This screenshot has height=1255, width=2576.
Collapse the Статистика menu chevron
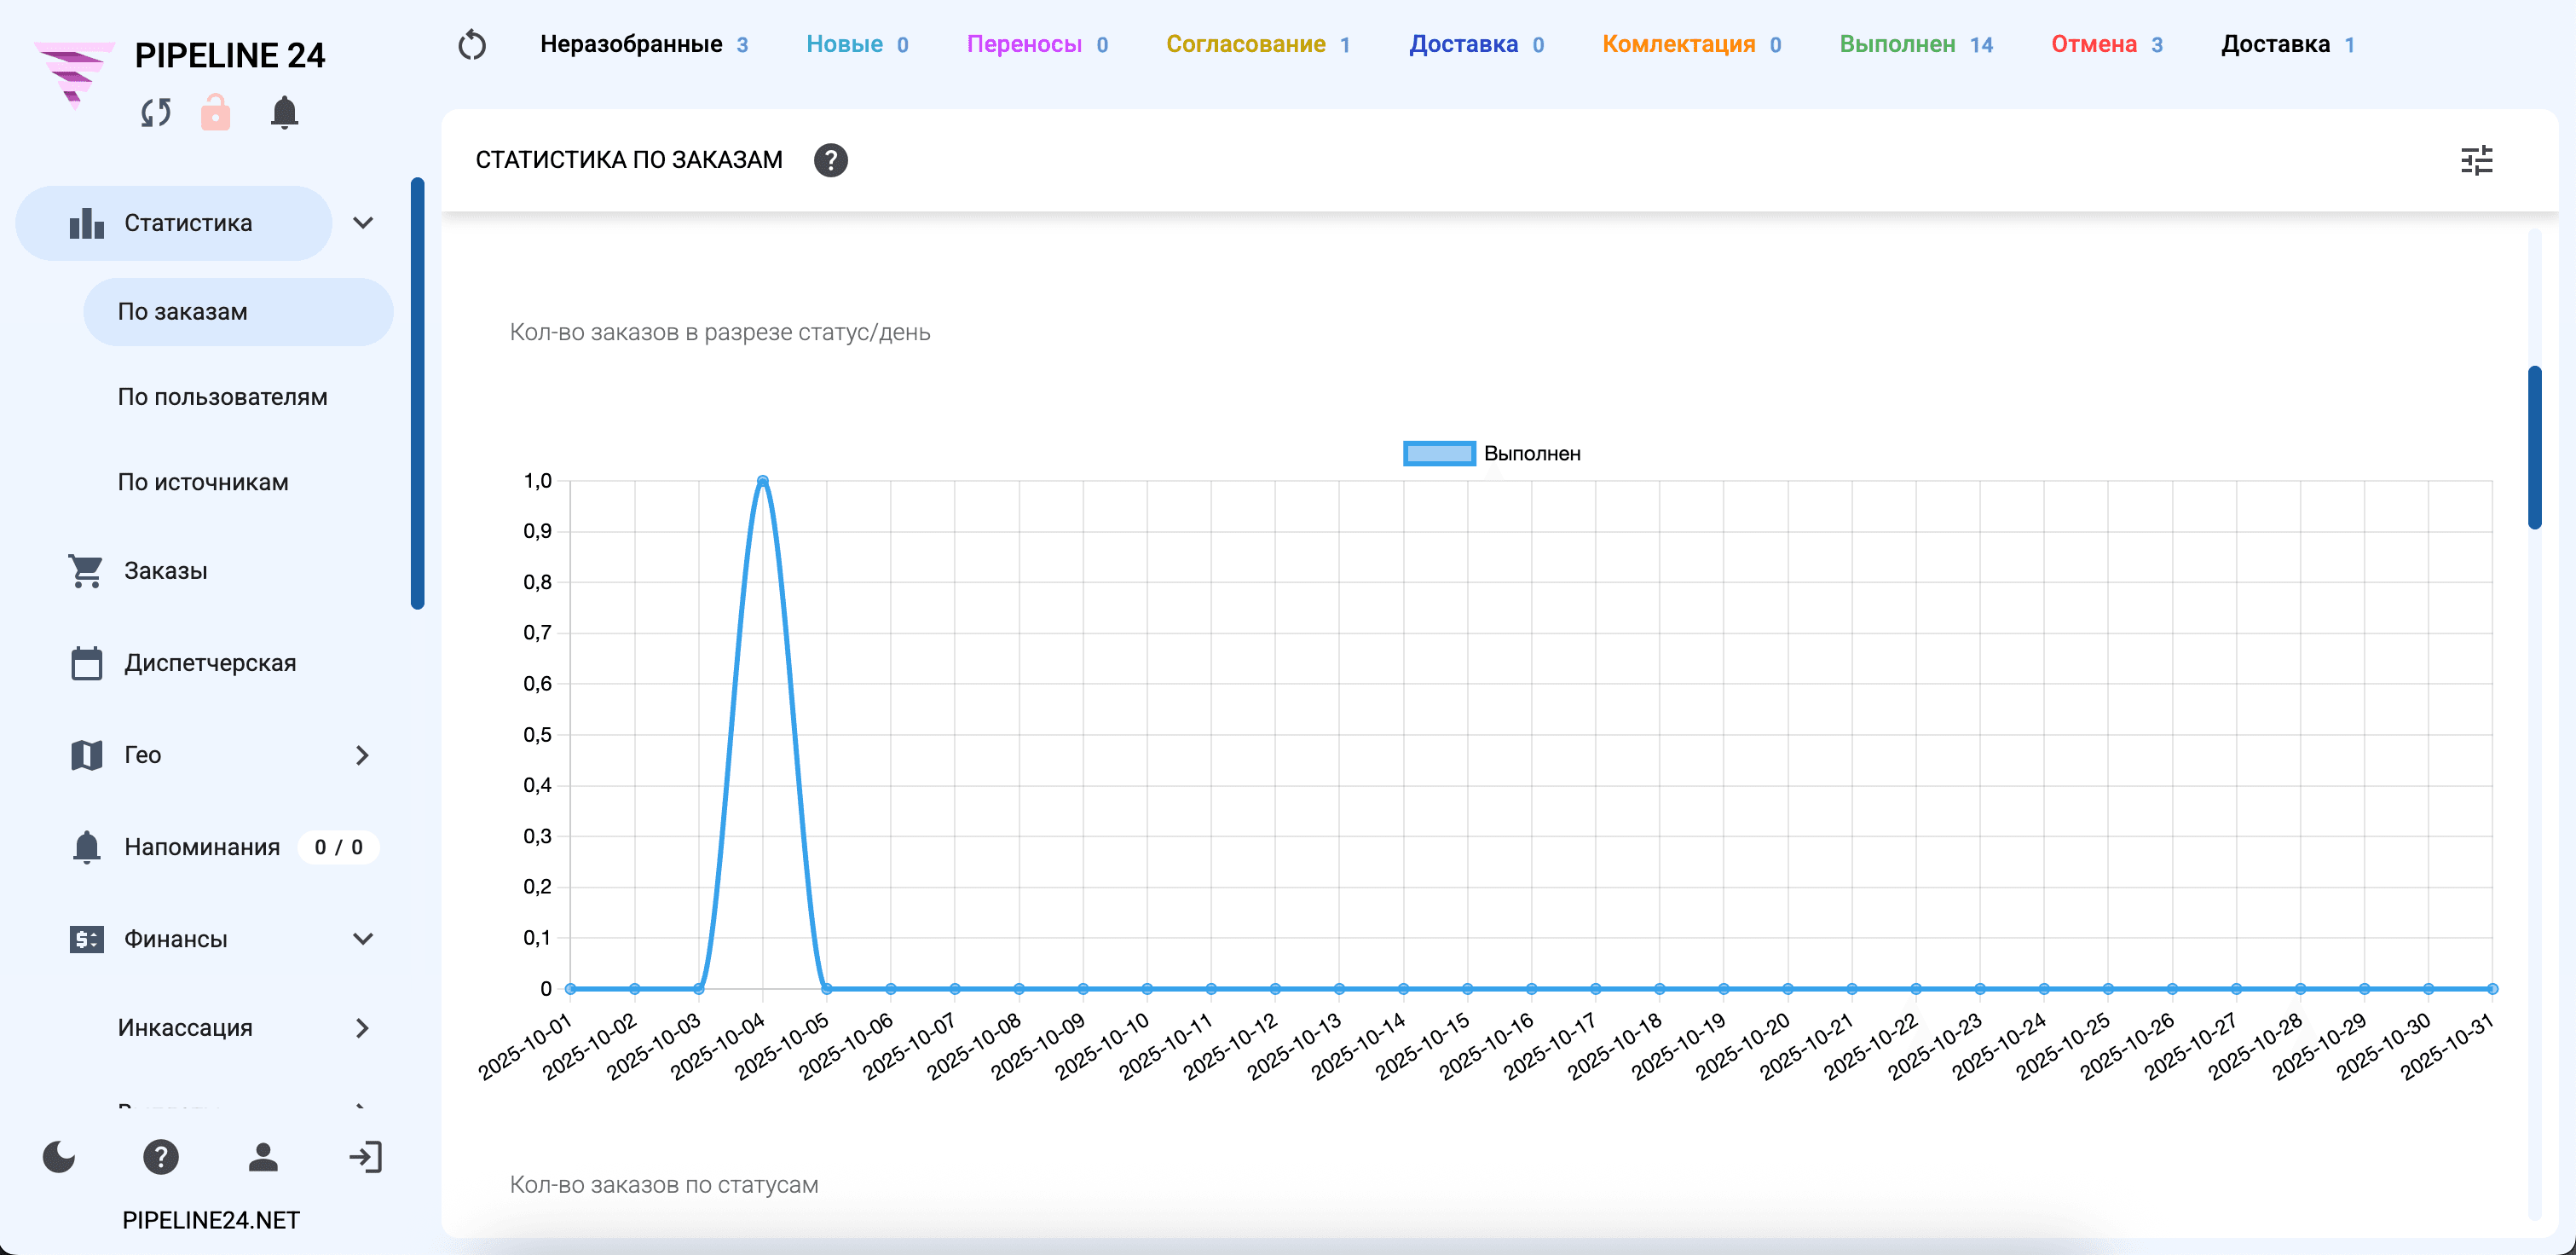pyautogui.click(x=363, y=223)
